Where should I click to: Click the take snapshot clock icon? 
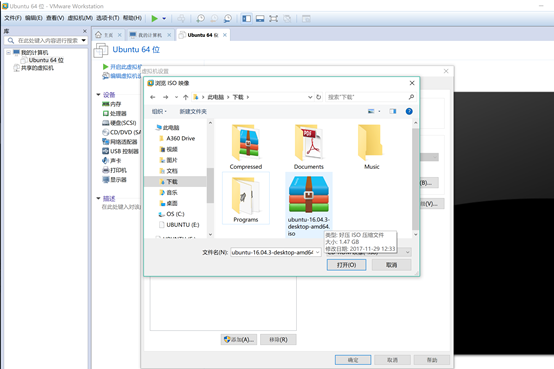point(200,18)
